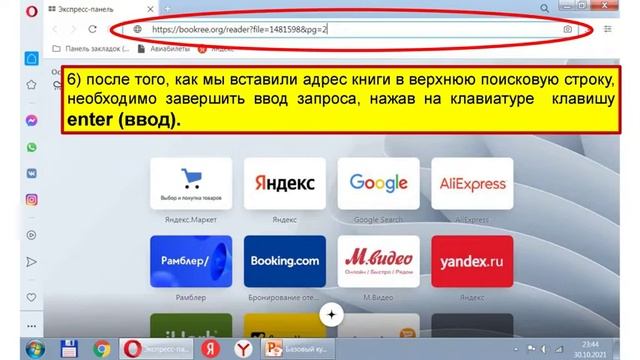Open the Панель закладок bookmarks folder

91,49
